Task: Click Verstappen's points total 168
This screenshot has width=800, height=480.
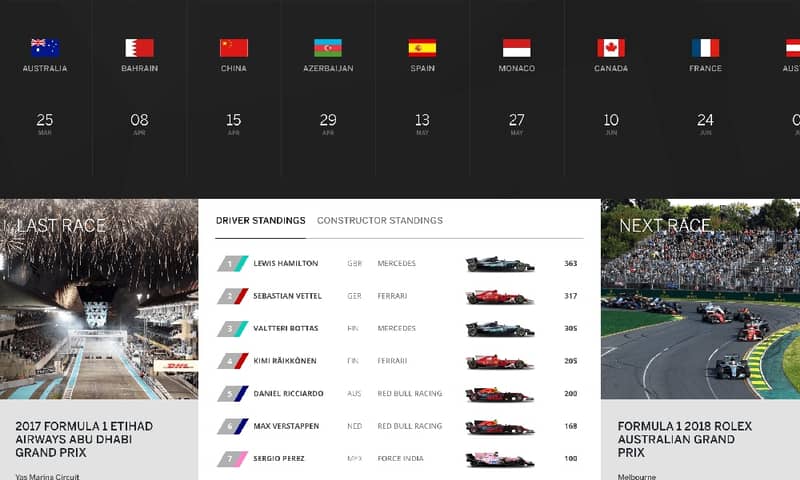Action: [x=570, y=426]
